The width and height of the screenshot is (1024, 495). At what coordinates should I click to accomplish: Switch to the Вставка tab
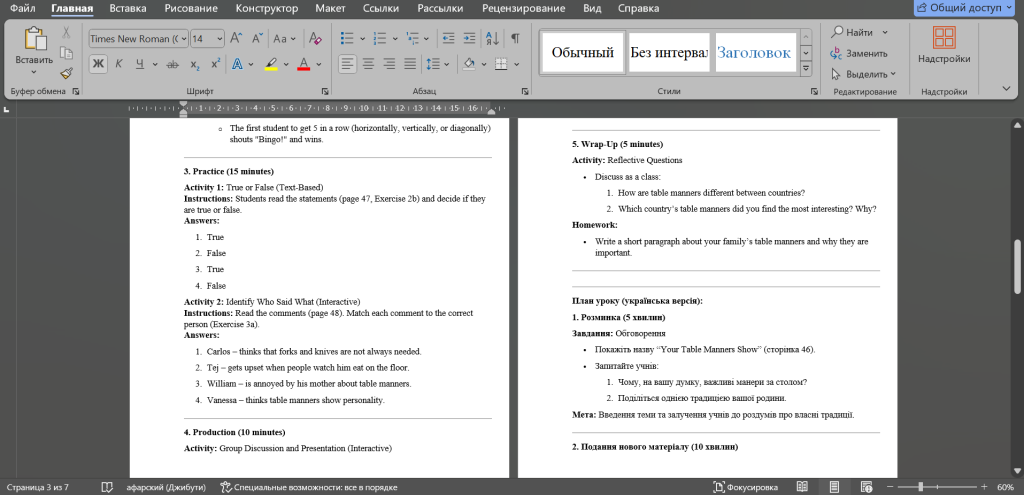click(x=128, y=9)
